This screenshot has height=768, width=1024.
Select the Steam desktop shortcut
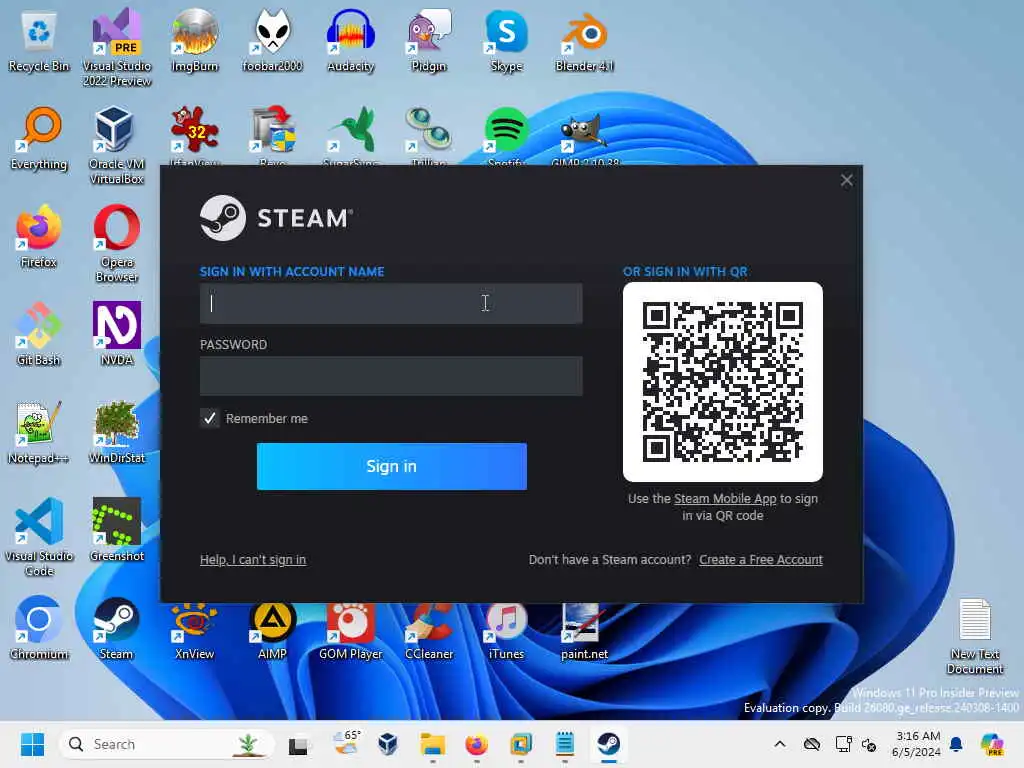click(117, 628)
